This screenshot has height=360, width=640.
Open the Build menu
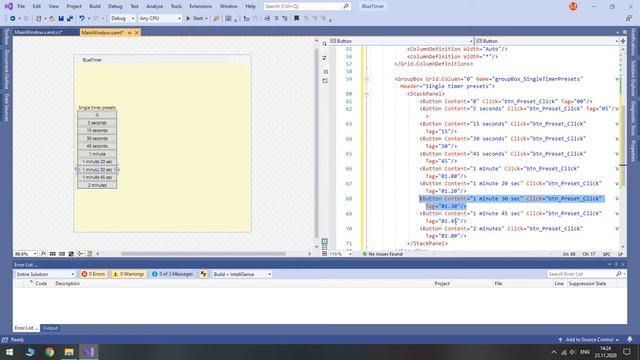pos(95,6)
